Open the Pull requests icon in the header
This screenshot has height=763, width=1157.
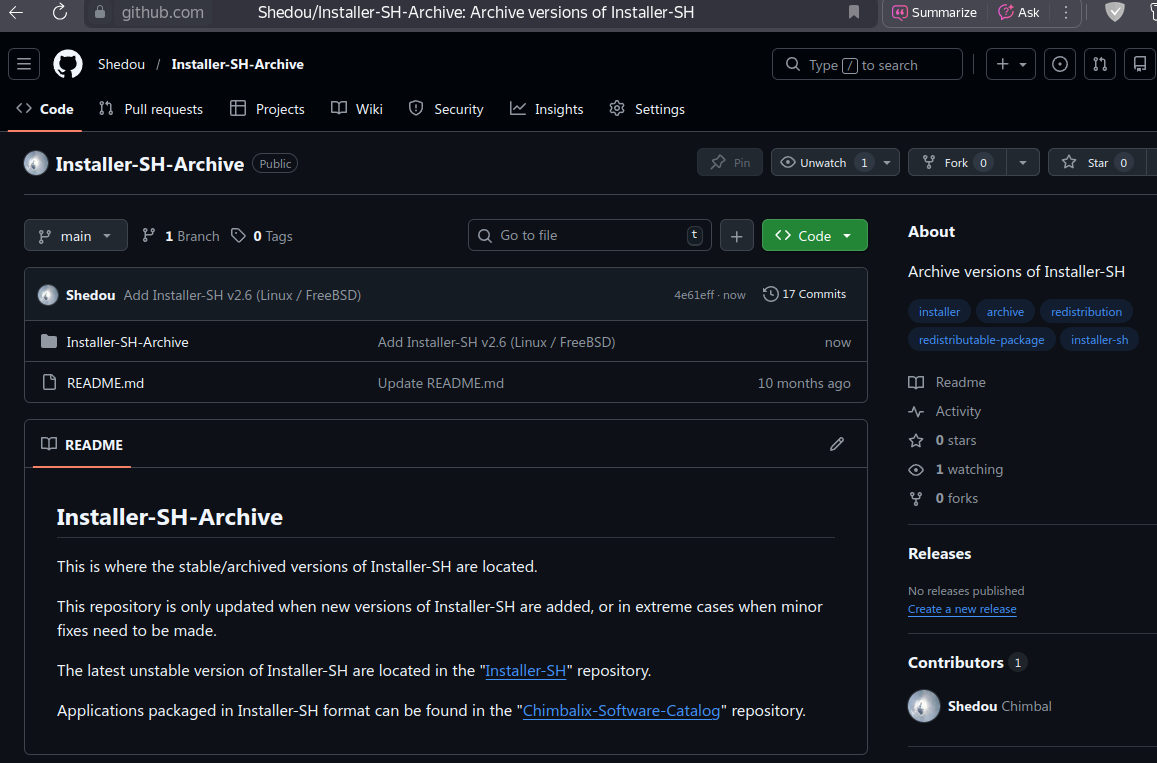[1099, 64]
